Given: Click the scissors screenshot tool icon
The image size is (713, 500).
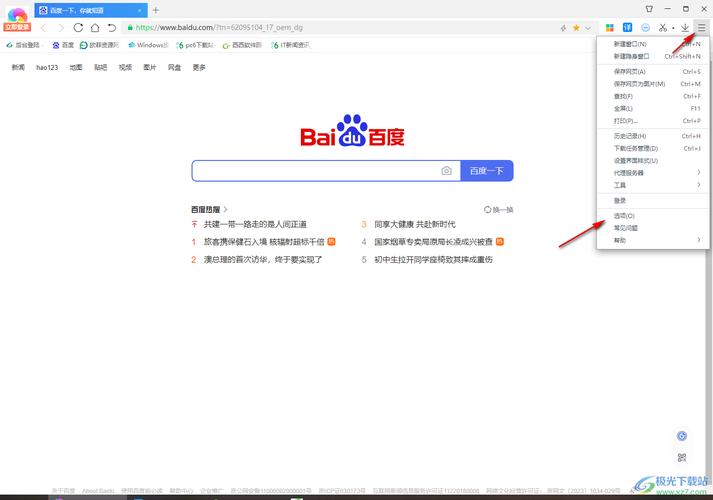Looking at the screenshot, I should point(663,28).
